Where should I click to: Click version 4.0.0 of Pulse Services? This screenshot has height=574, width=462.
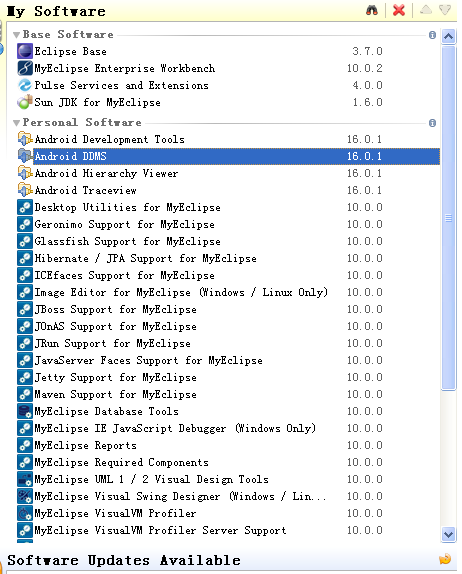click(367, 85)
